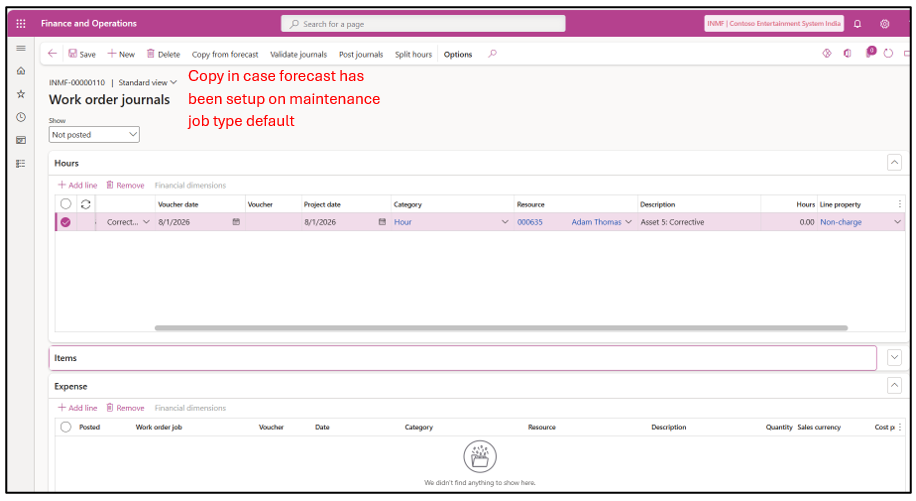Open the settings gear
The height and width of the screenshot is (501, 916).
click(x=884, y=24)
